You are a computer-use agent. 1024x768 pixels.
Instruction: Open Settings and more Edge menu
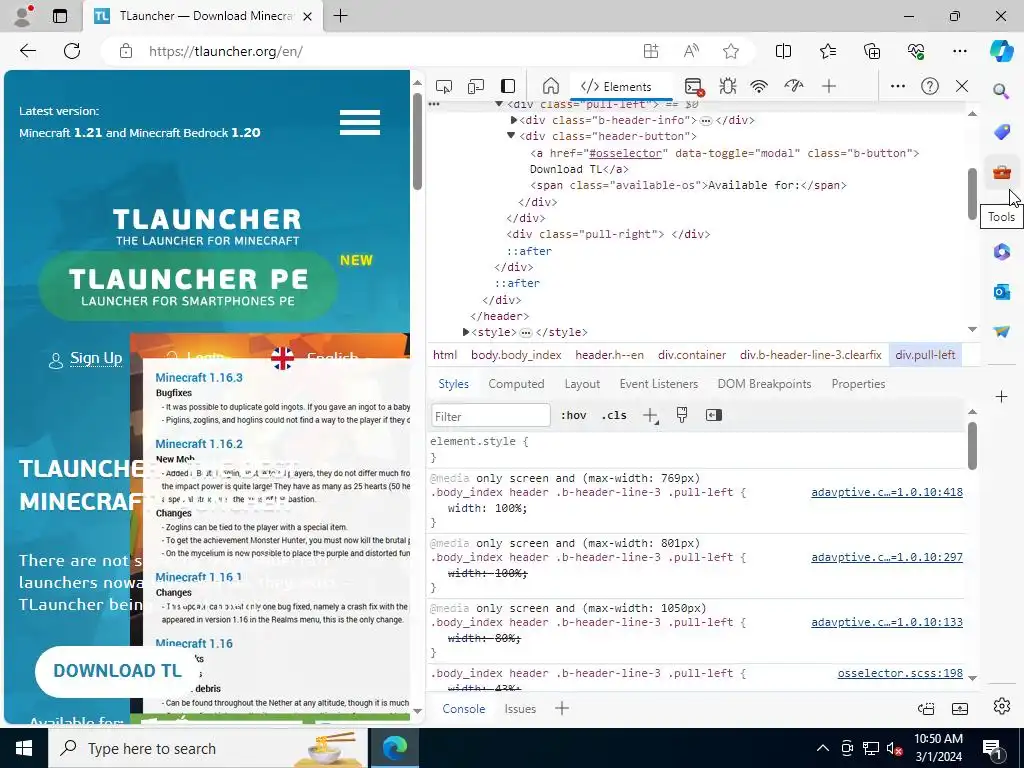(x=959, y=51)
